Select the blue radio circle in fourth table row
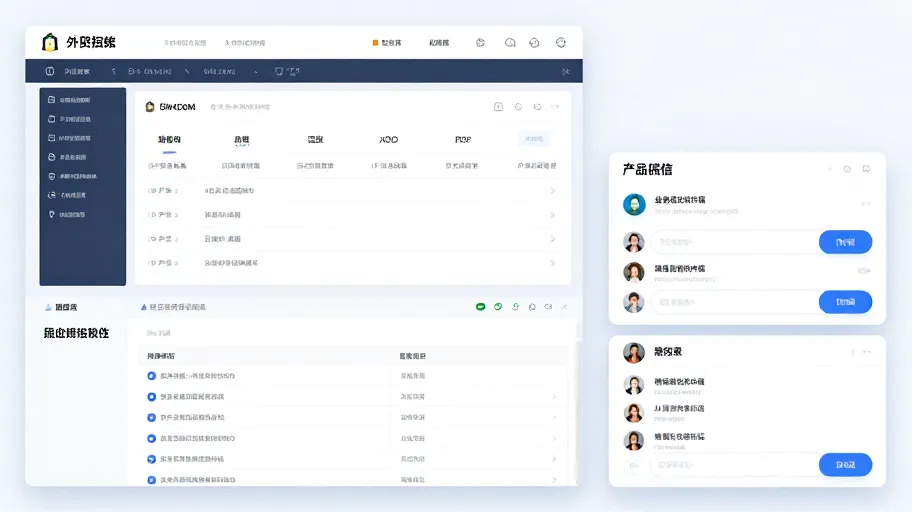Image resolution: width=912 pixels, height=512 pixels. (x=151, y=438)
